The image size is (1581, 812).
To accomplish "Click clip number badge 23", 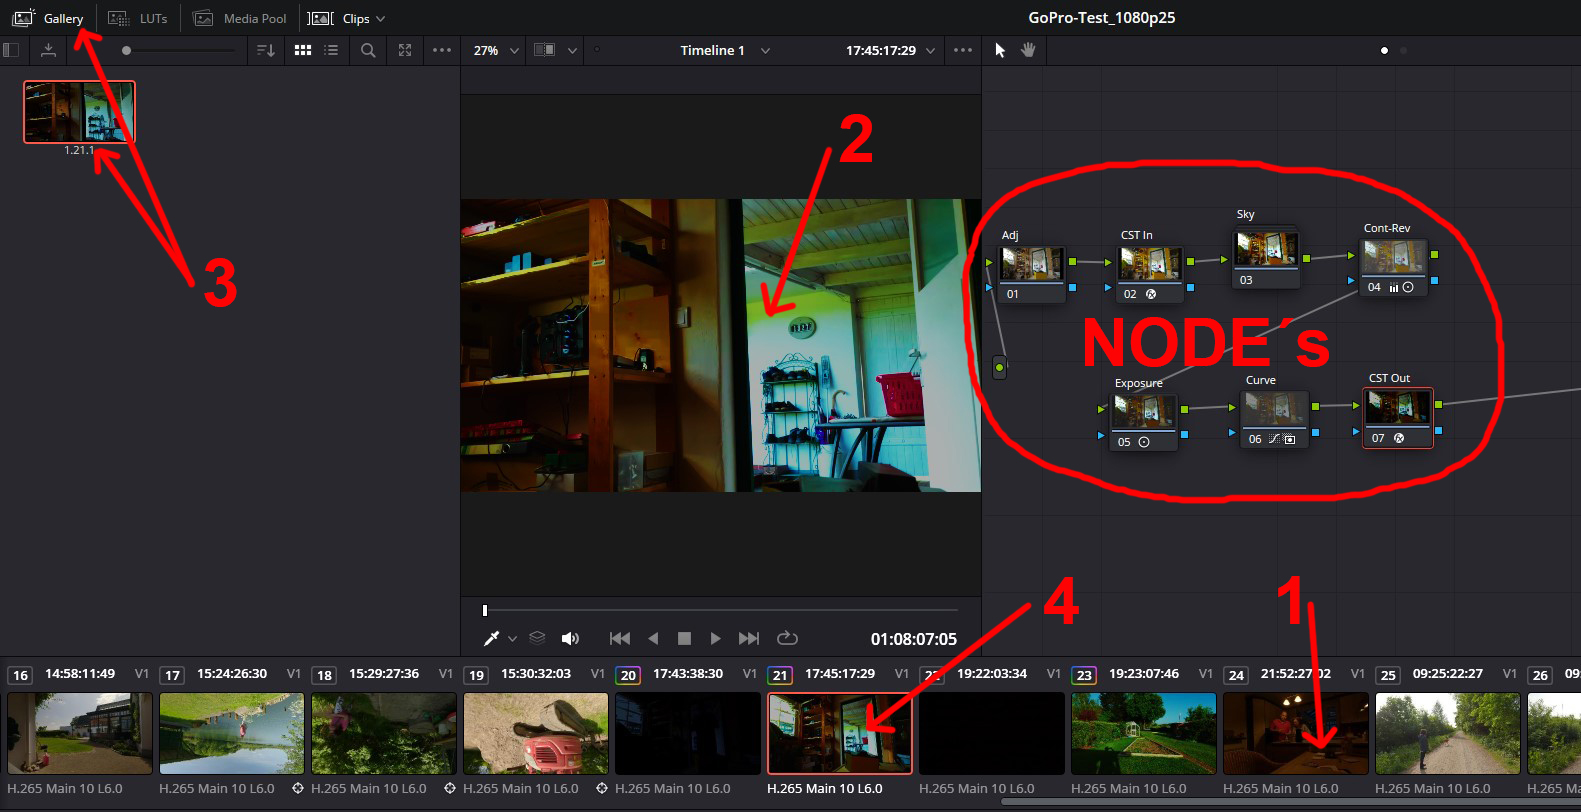I will click(x=1084, y=675).
